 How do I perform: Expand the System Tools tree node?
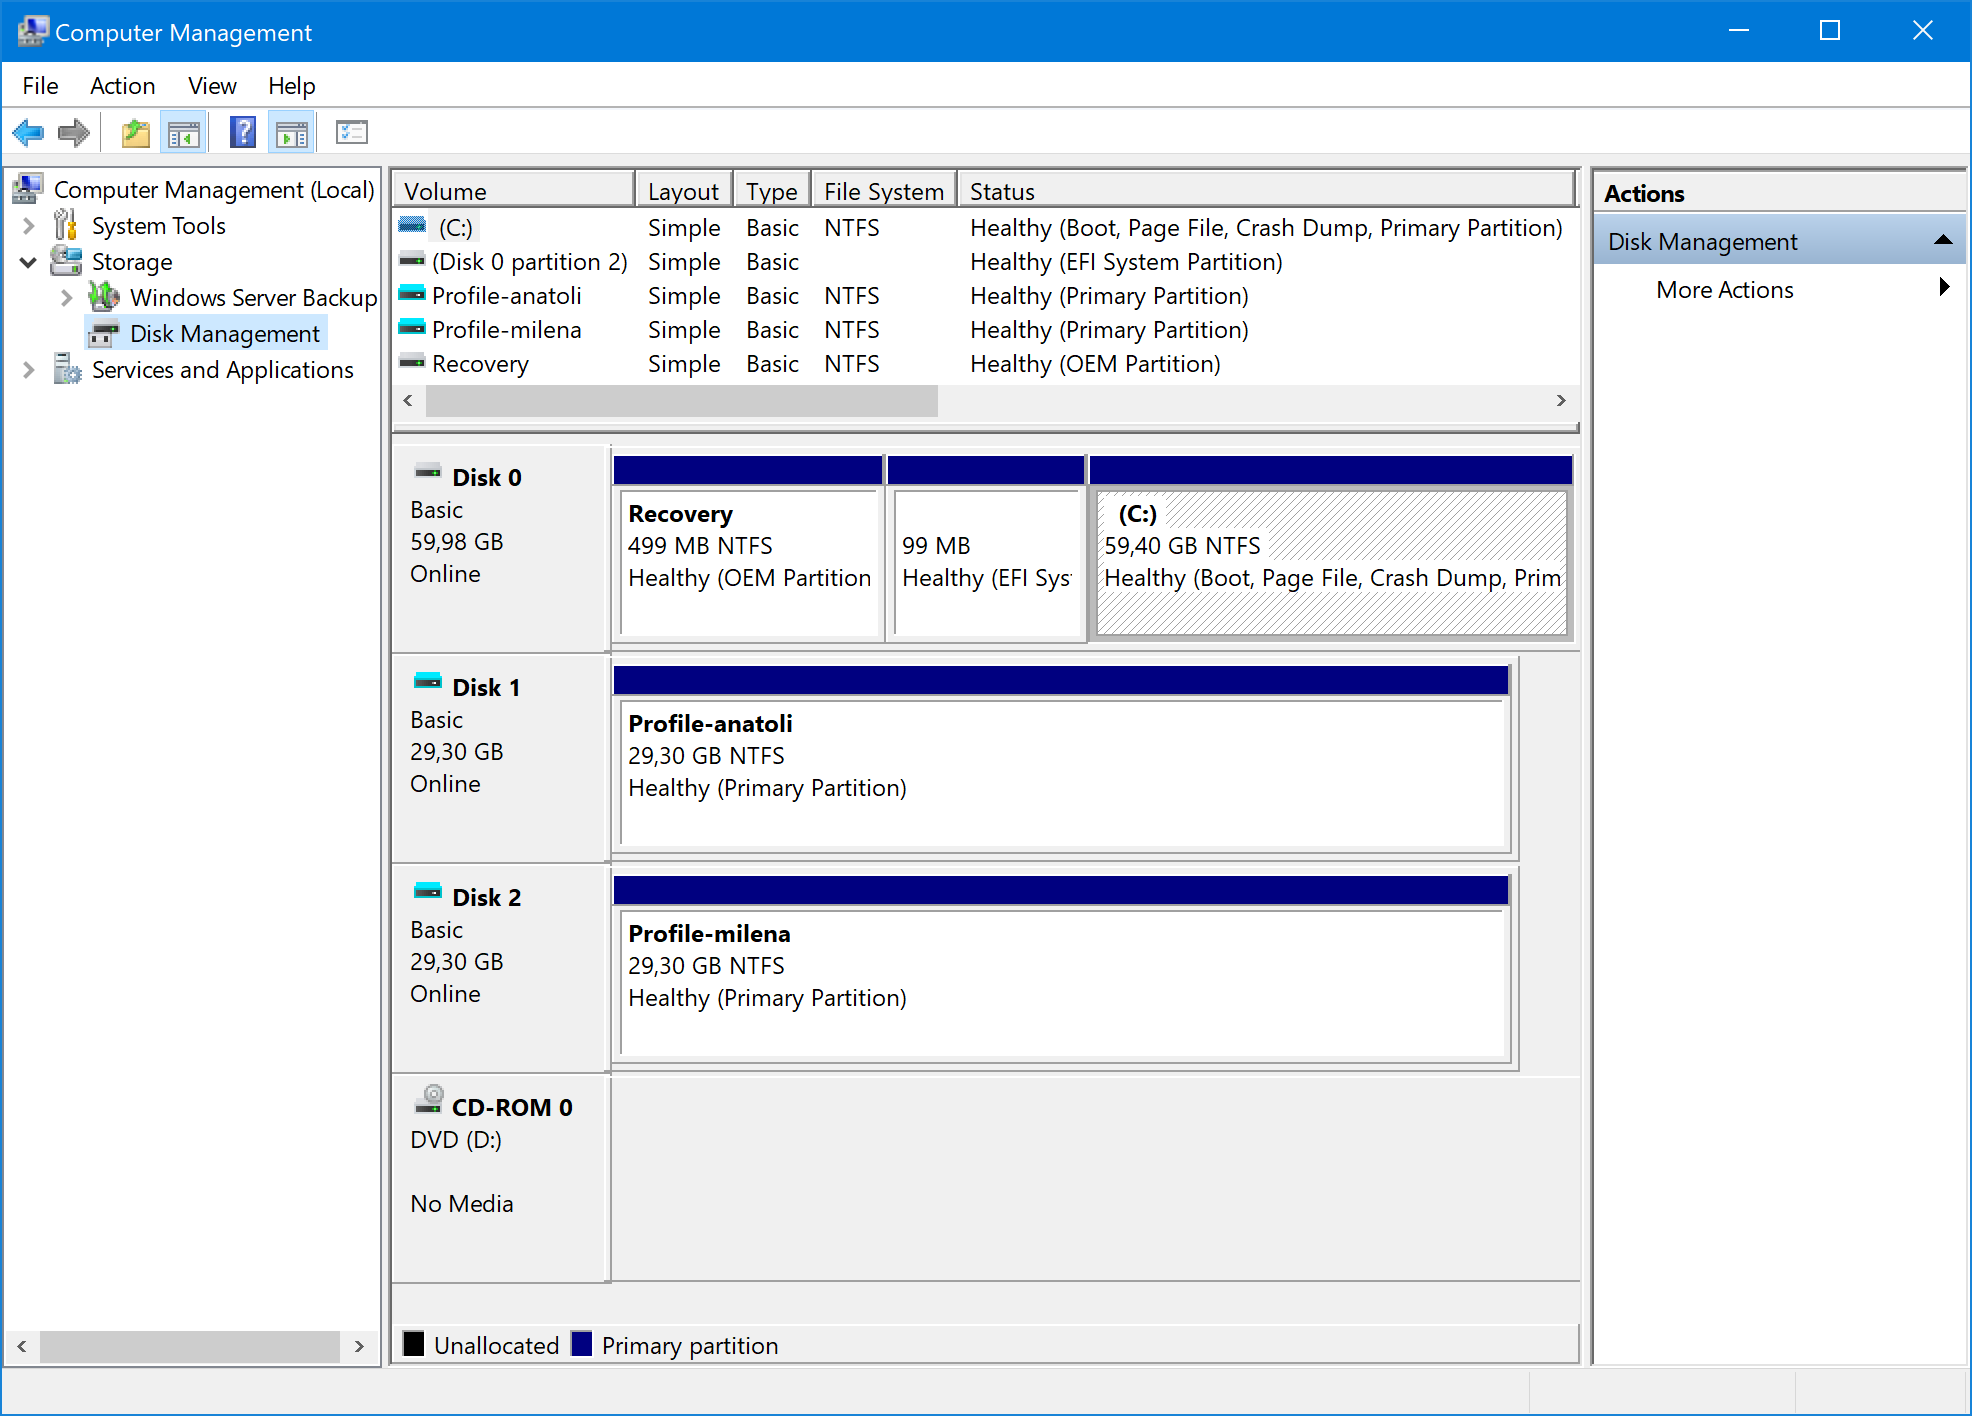[x=28, y=225]
